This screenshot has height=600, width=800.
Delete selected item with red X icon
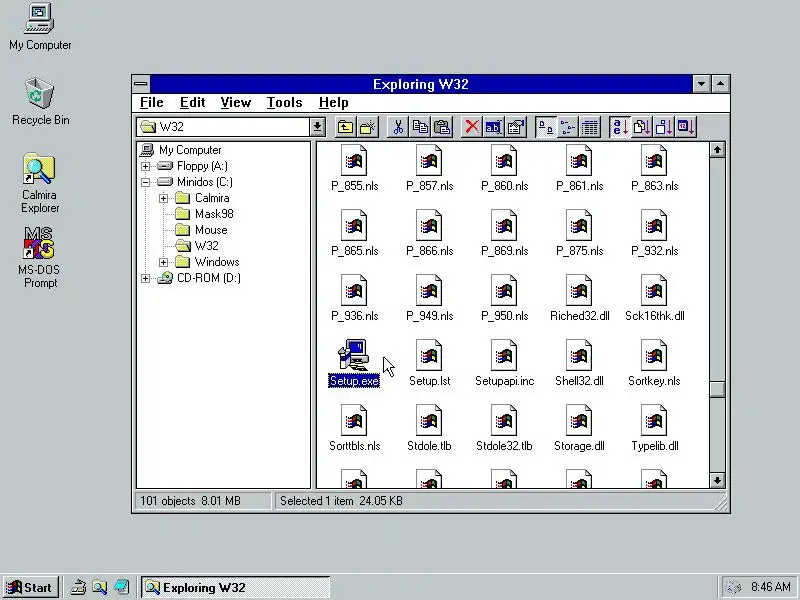pyautogui.click(x=472, y=127)
